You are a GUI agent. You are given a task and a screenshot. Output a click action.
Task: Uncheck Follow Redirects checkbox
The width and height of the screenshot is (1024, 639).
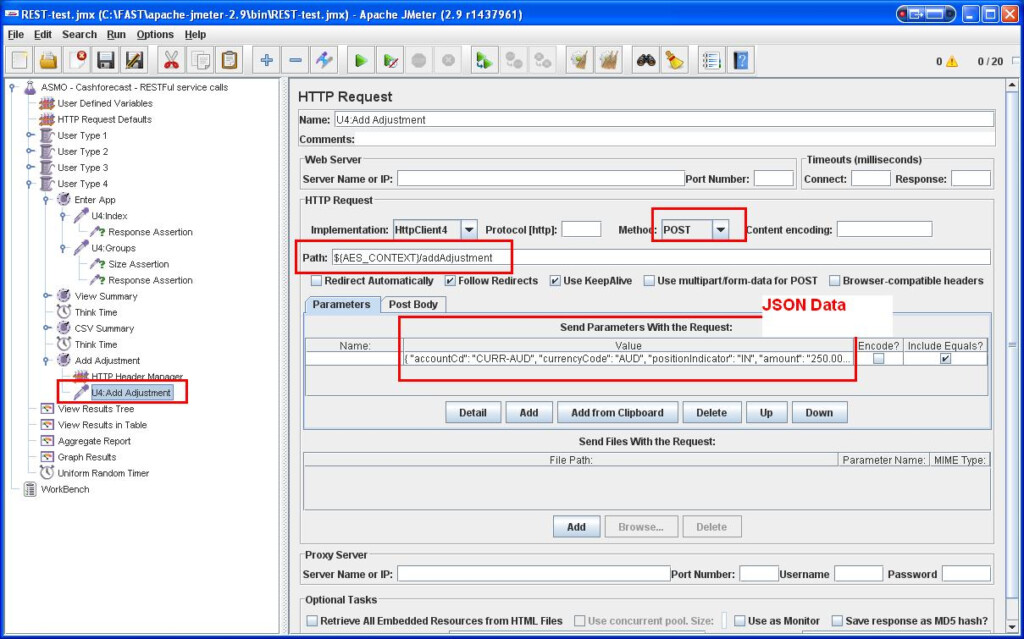click(450, 281)
